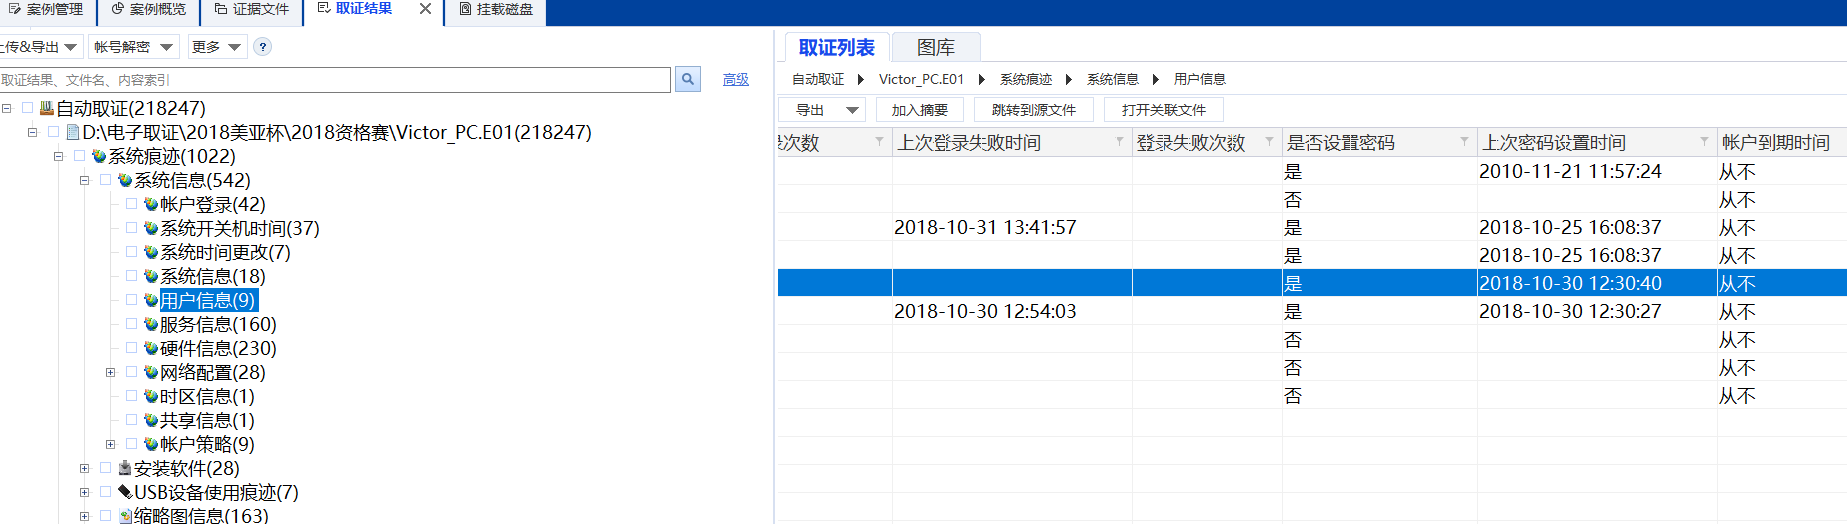The height and width of the screenshot is (524, 1847).
Task: Click the filter icon on 登录失败次数 column
Action: (1269, 142)
